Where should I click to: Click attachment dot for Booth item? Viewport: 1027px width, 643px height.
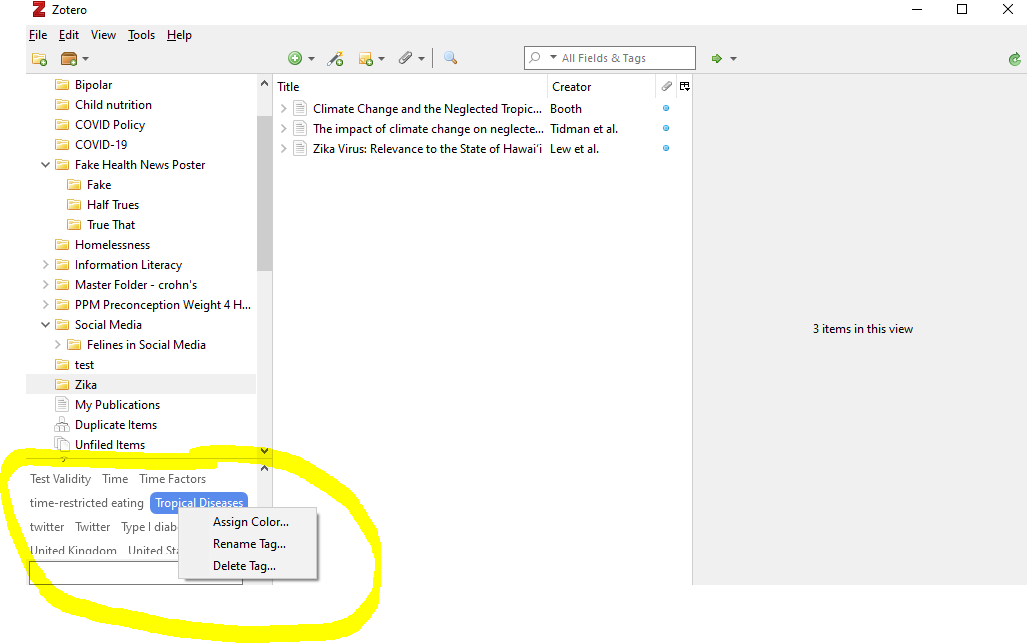(666, 109)
